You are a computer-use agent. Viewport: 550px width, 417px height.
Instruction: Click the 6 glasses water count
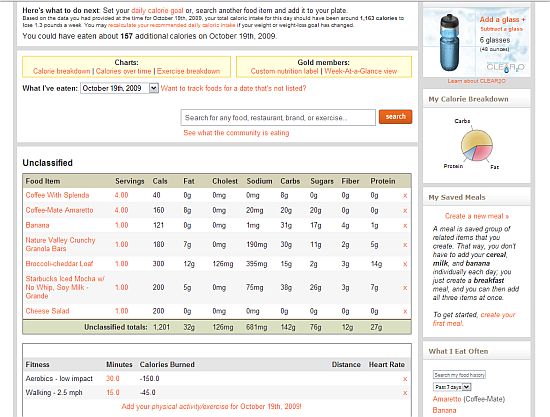495,40
